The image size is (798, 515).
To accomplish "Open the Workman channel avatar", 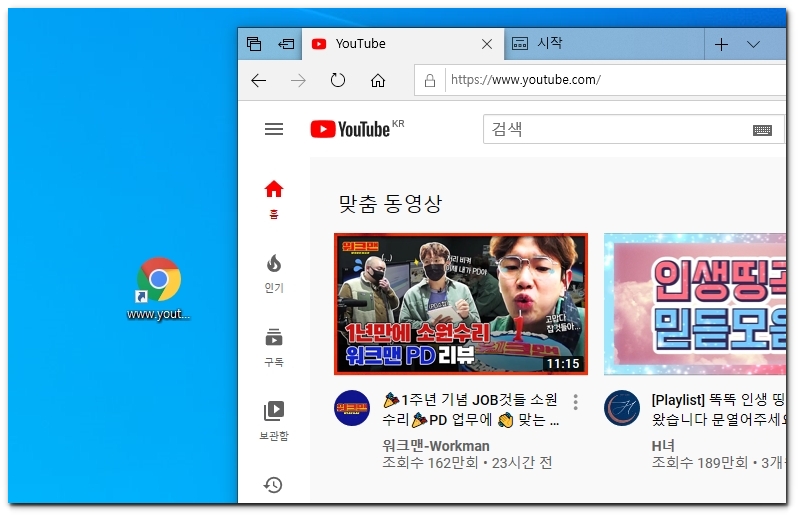I will (x=352, y=408).
